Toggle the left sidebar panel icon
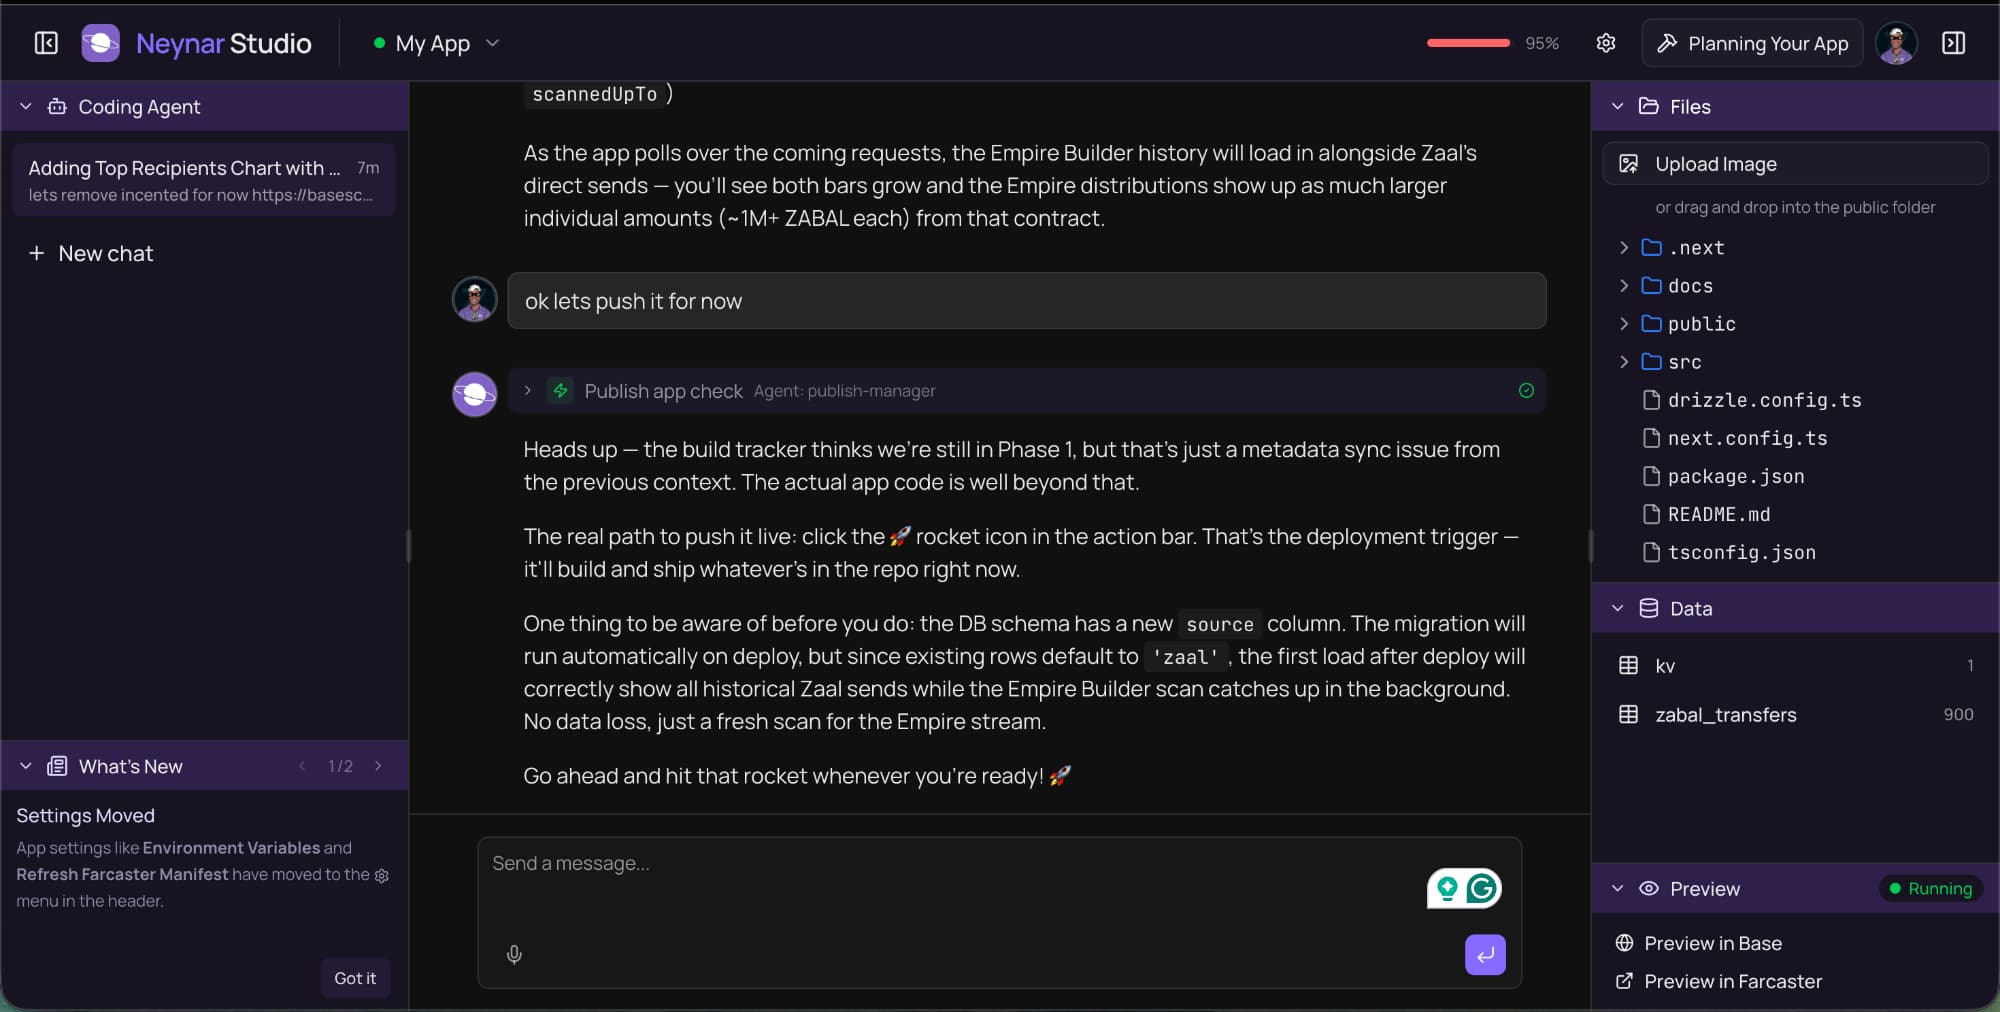 coord(46,43)
